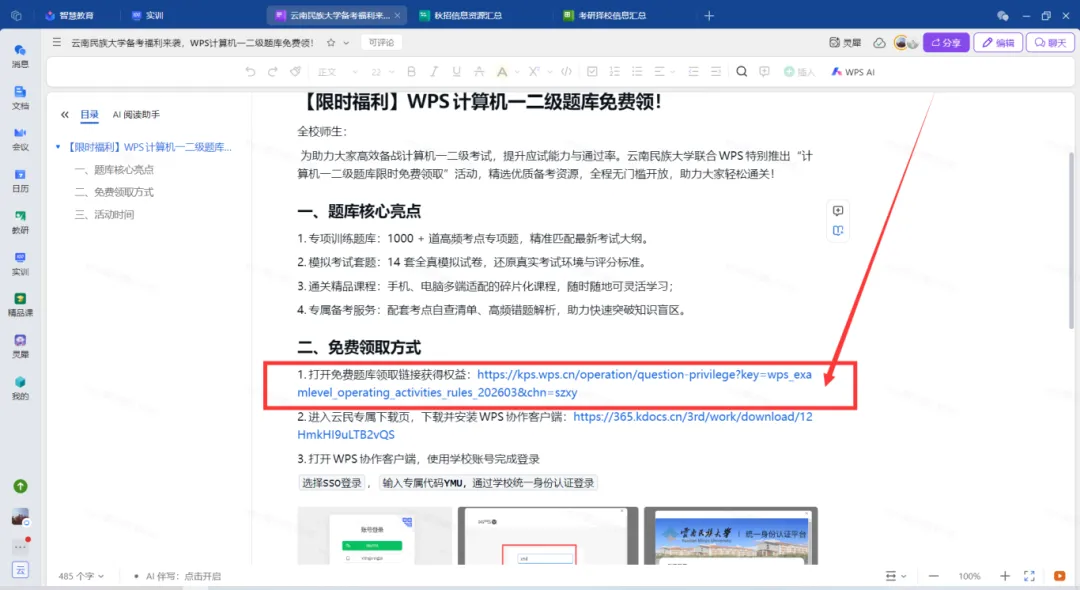The image size is (1080, 590).
Task: Open the font color dropdown arrow
Action: coord(517,72)
